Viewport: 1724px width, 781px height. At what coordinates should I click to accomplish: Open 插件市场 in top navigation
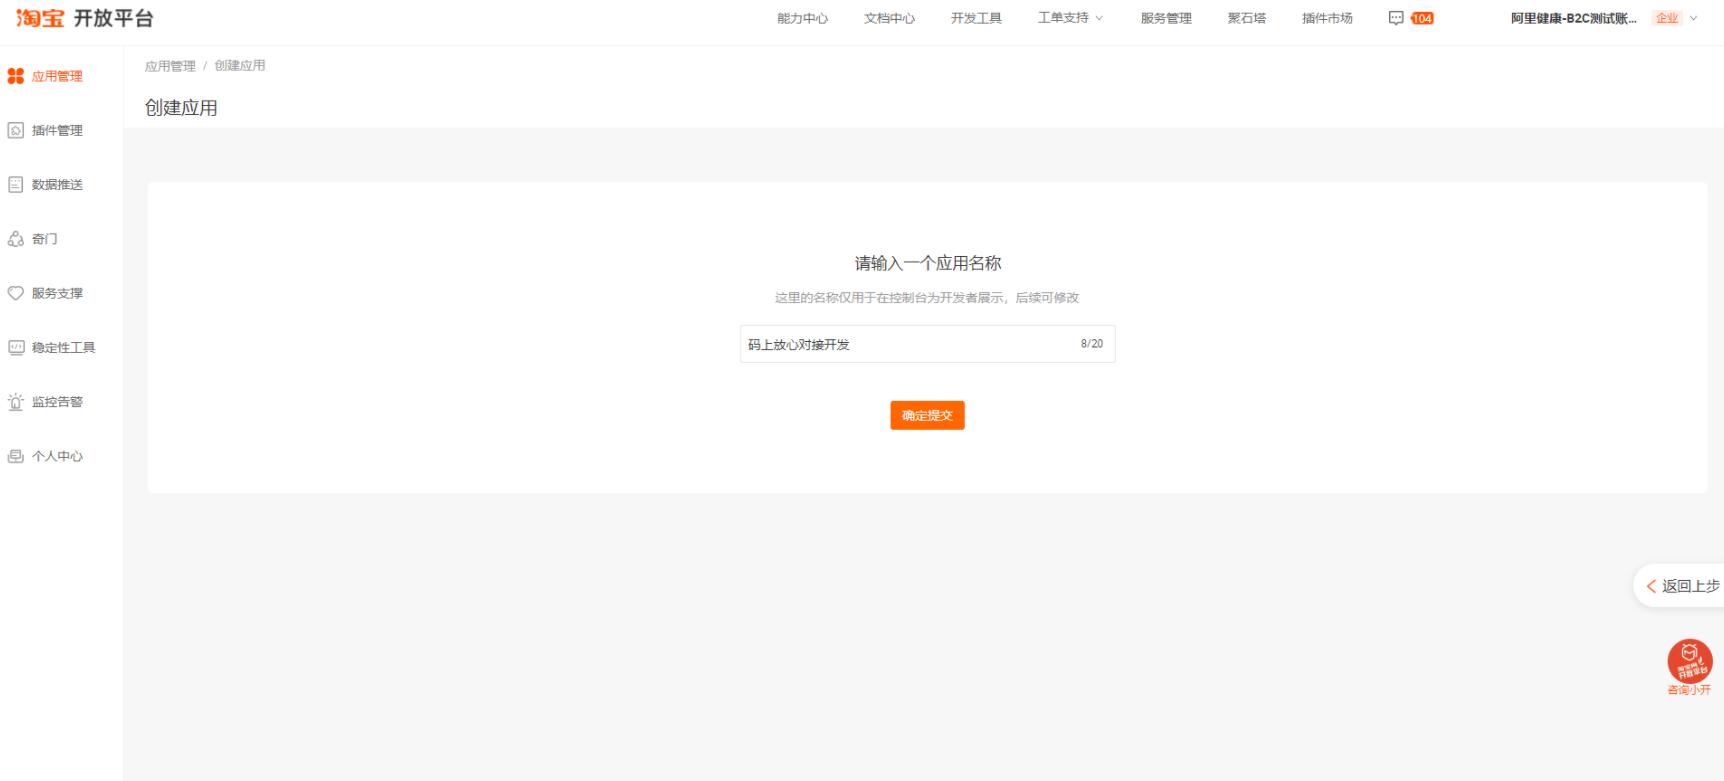1327,18
